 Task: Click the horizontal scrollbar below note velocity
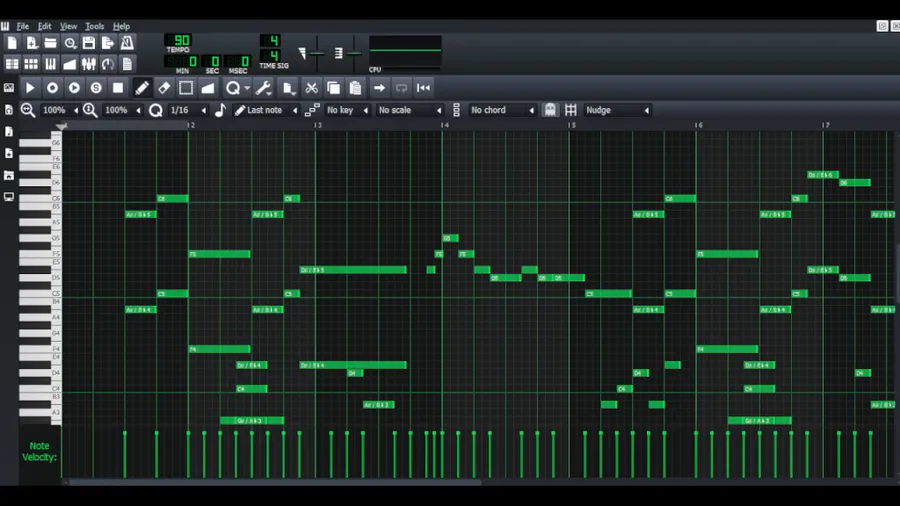point(276,482)
